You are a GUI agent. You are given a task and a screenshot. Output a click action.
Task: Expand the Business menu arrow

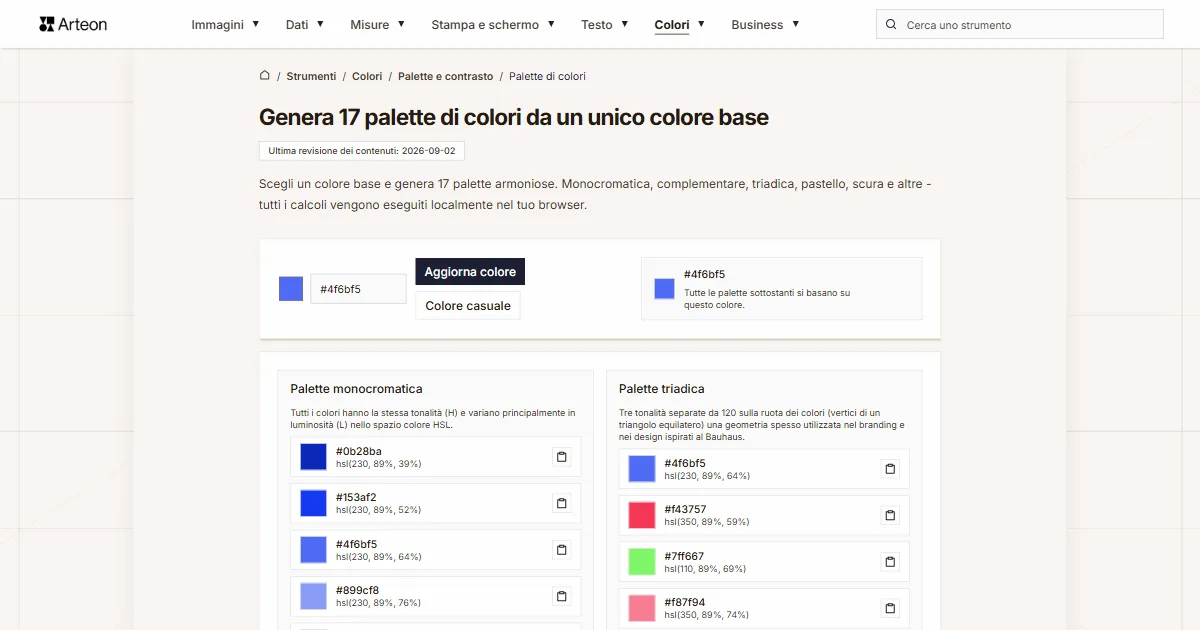795,24
